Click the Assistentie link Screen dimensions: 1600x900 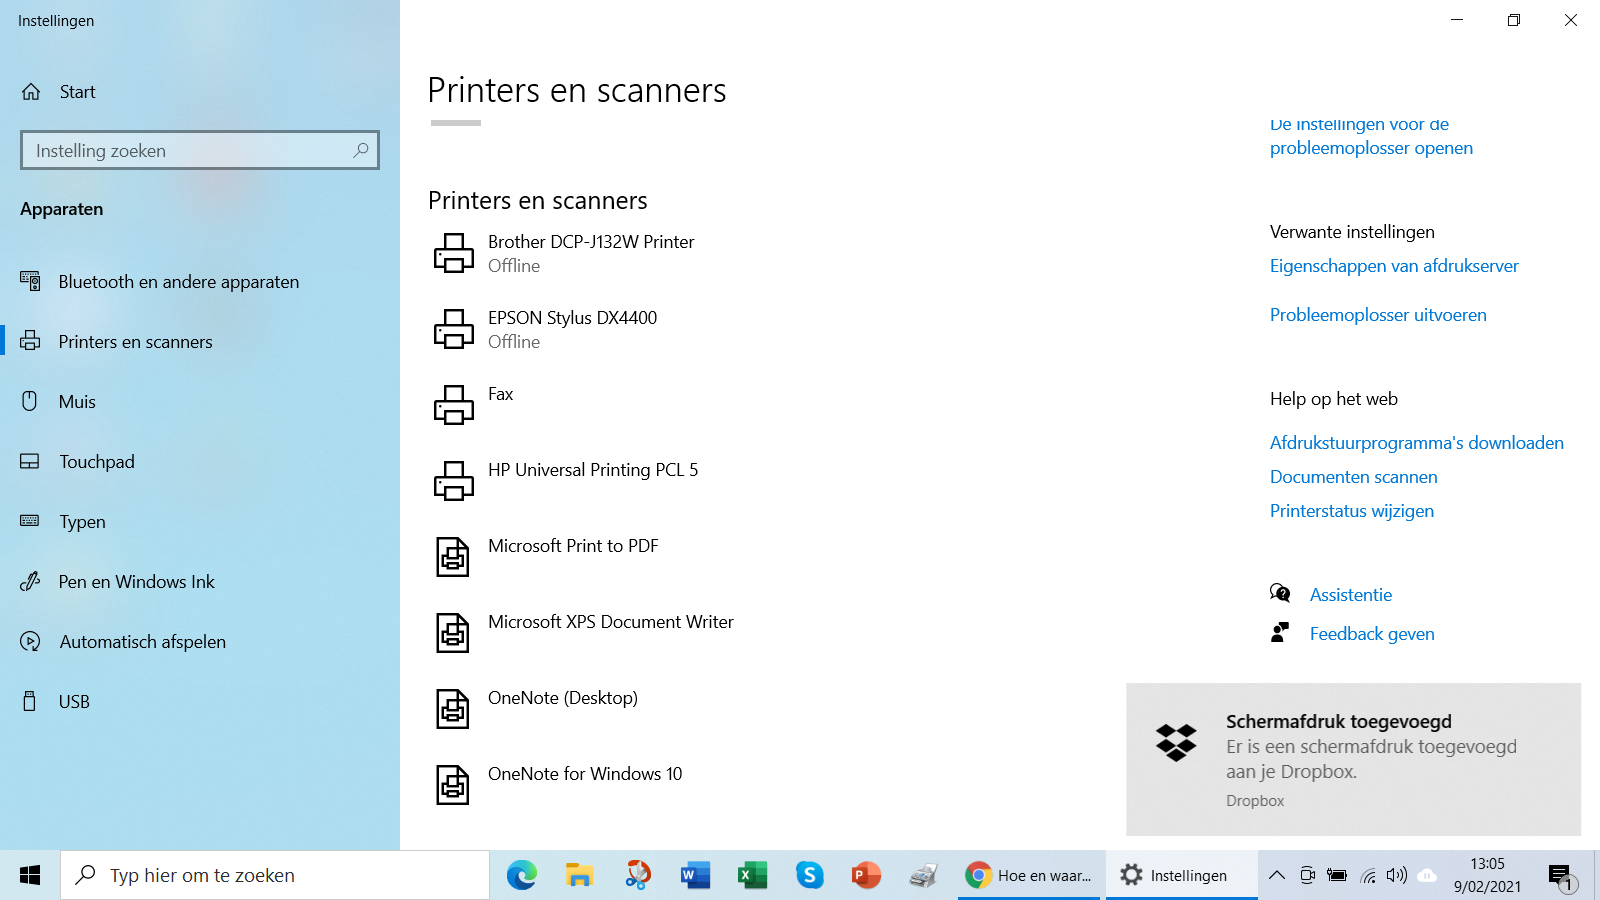[x=1351, y=595]
